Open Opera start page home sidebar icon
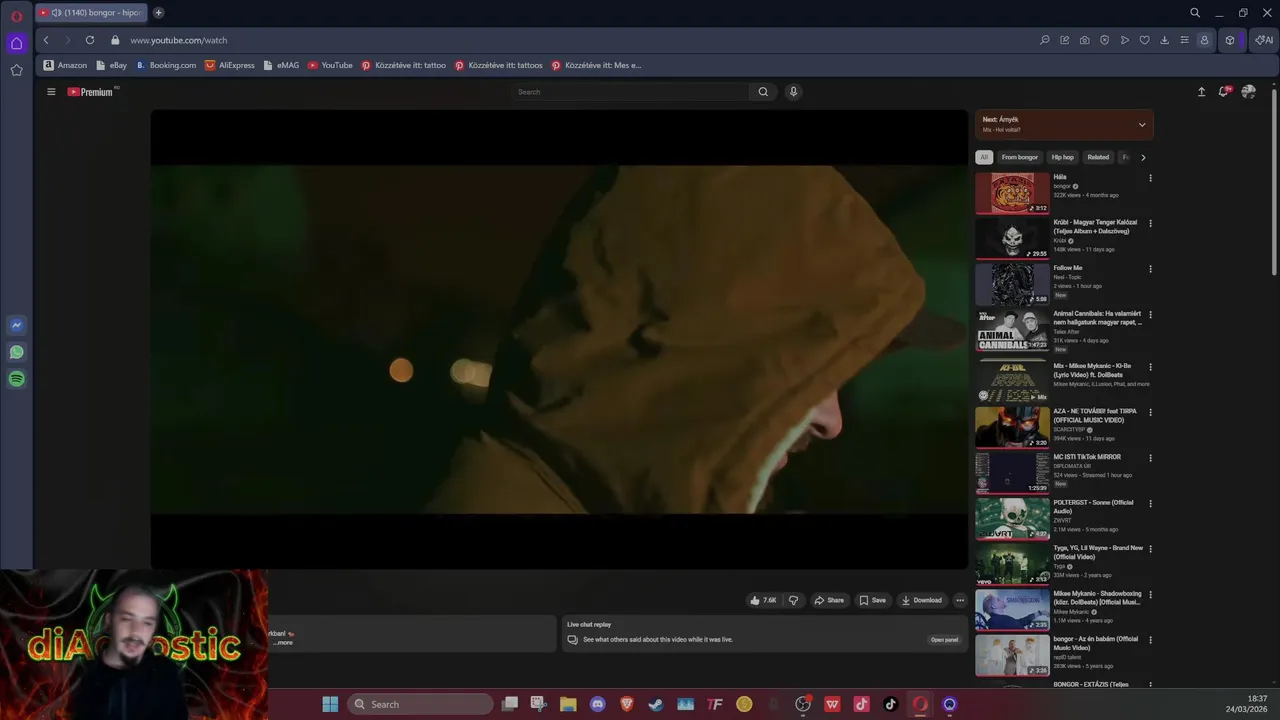This screenshot has height=720, width=1280. (x=16, y=43)
